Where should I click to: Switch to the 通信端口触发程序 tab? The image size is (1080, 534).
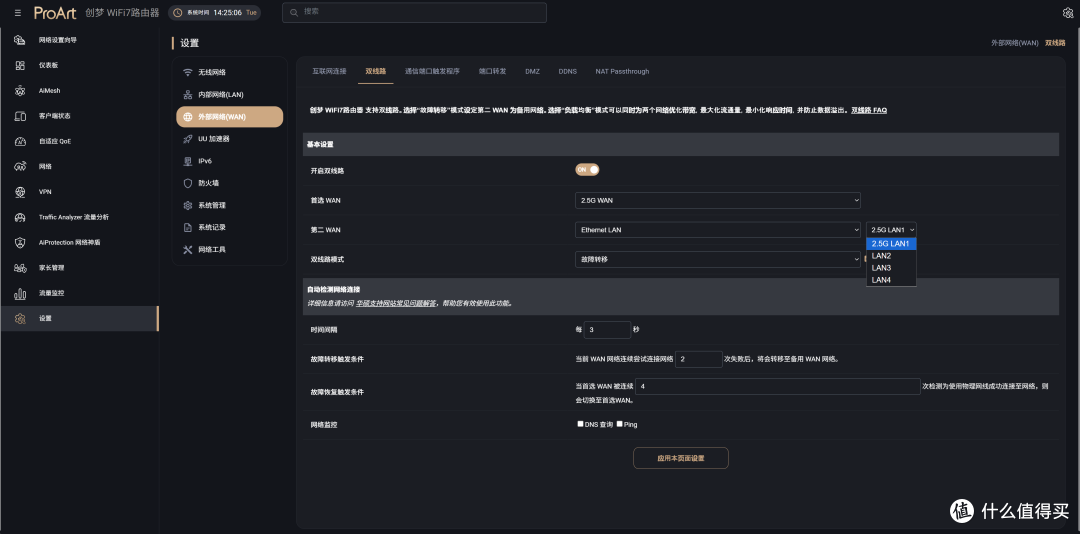(432, 71)
